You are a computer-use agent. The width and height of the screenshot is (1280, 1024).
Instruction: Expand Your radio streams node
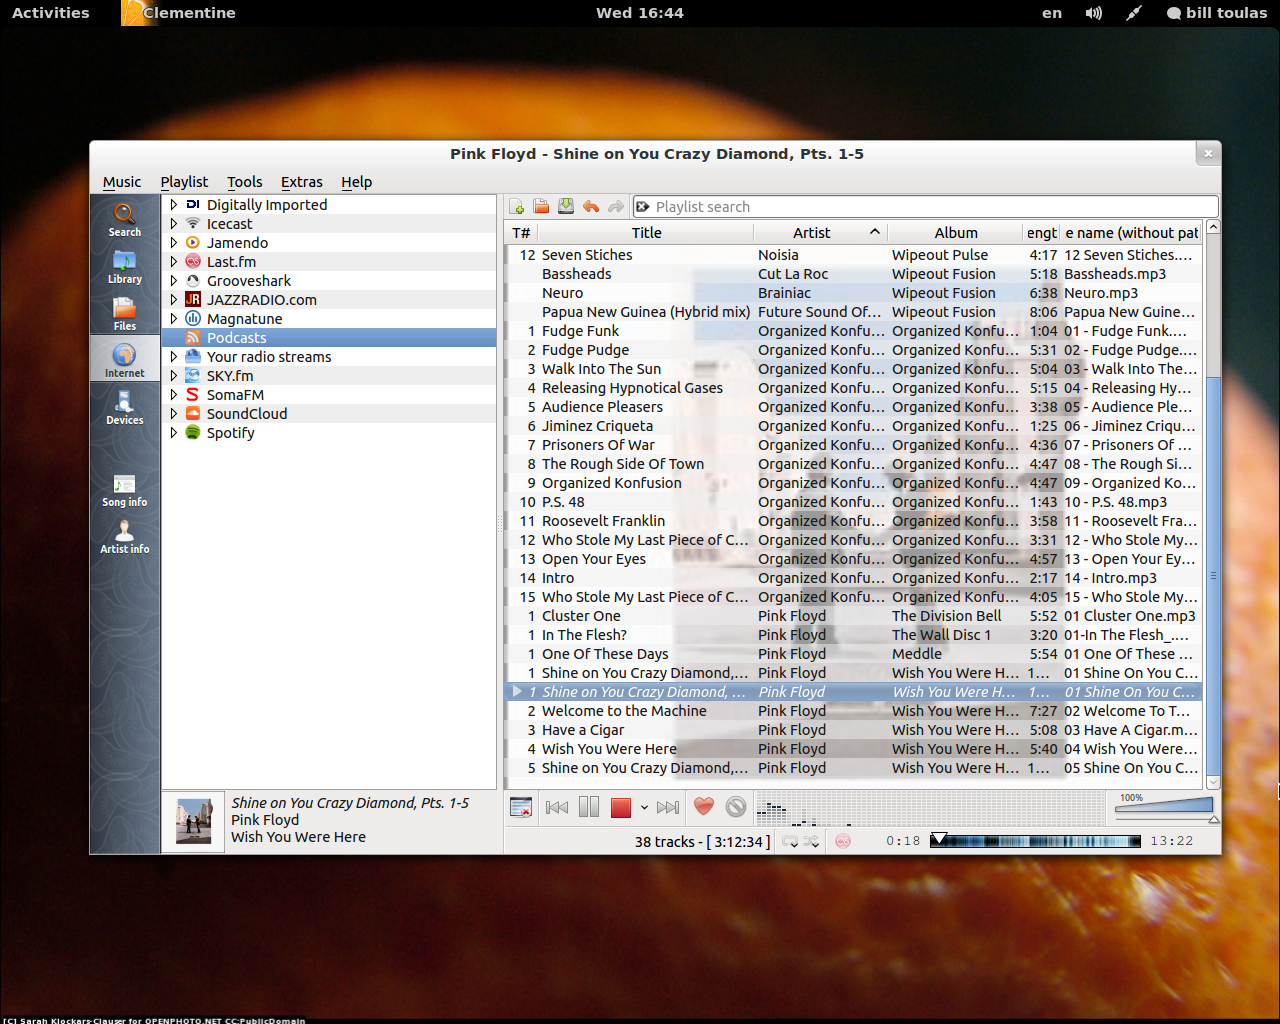point(174,356)
